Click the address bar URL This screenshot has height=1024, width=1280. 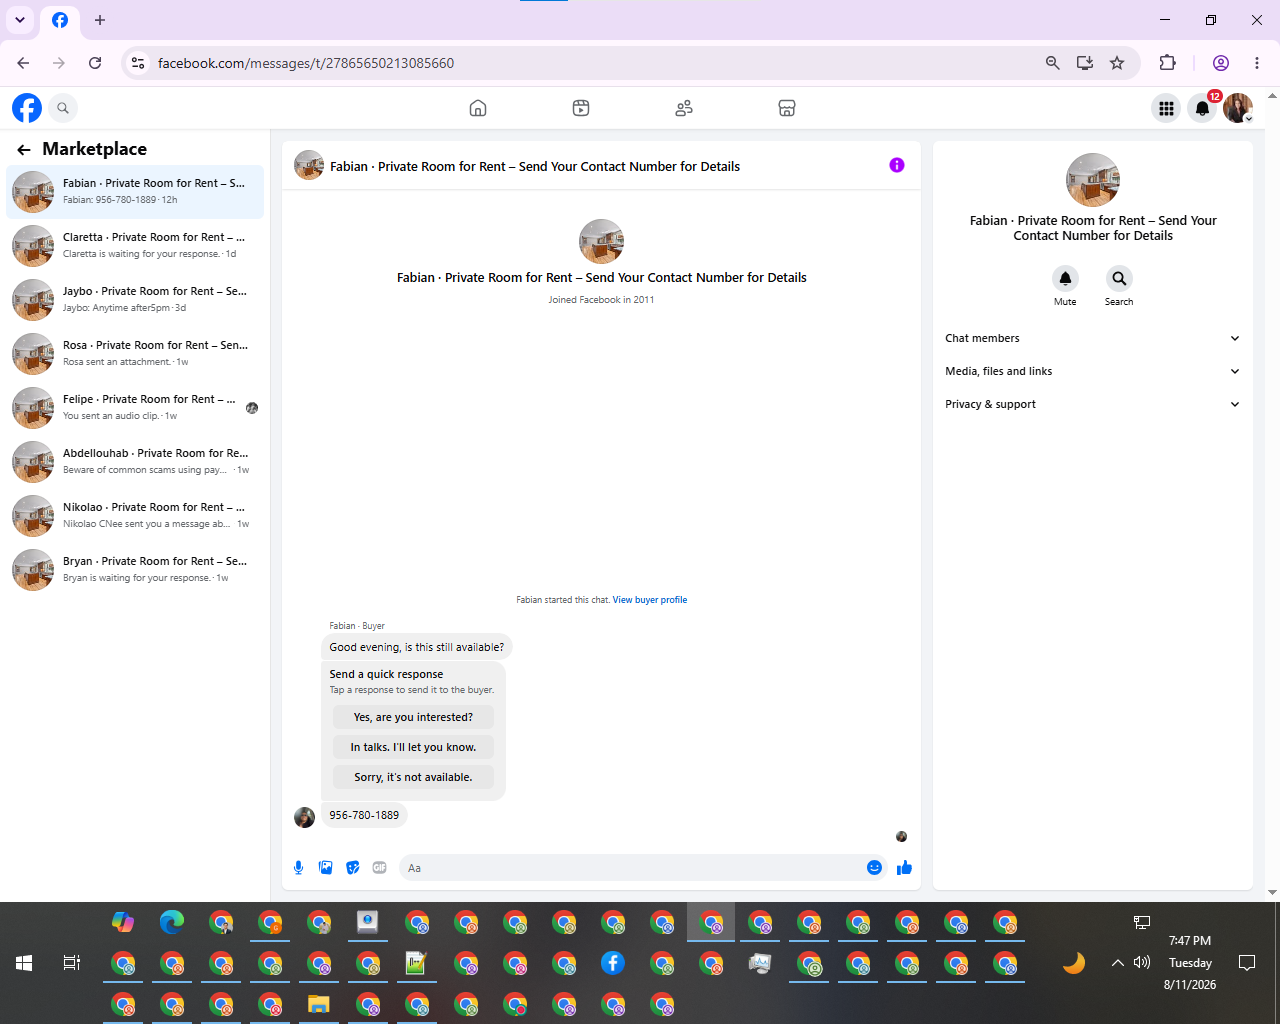pos(306,63)
